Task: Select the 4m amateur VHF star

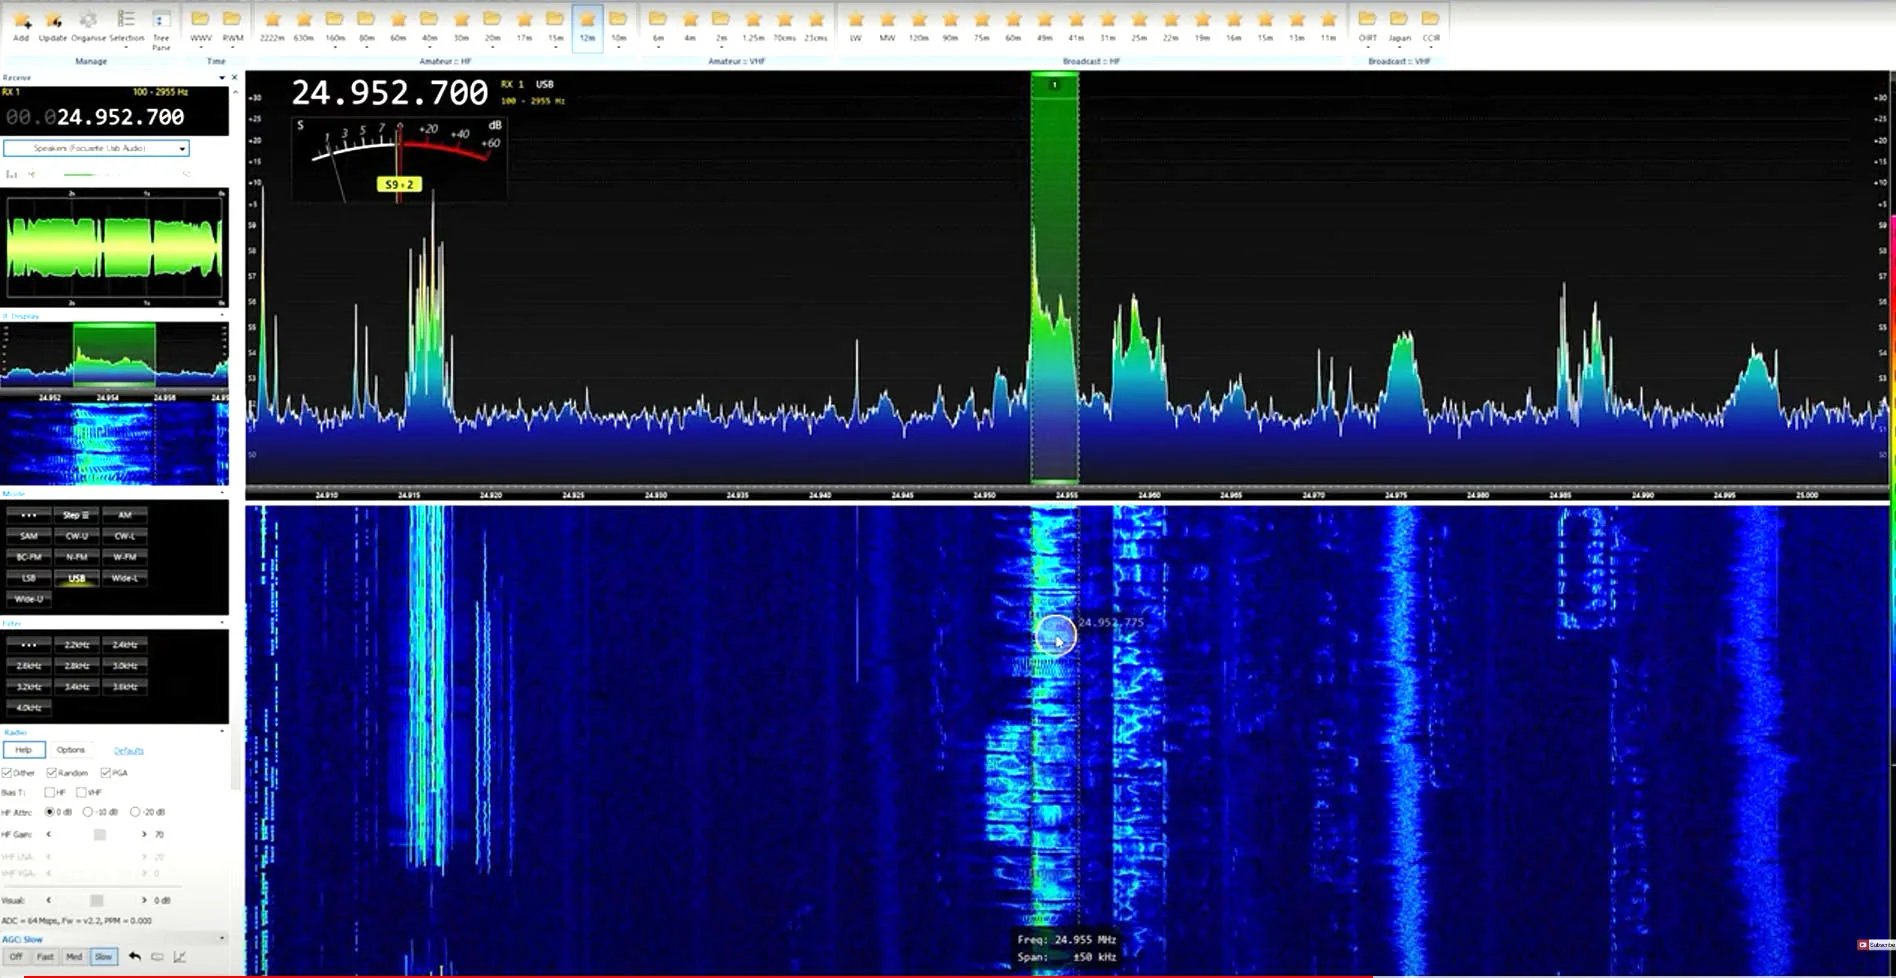Action: 690,20
